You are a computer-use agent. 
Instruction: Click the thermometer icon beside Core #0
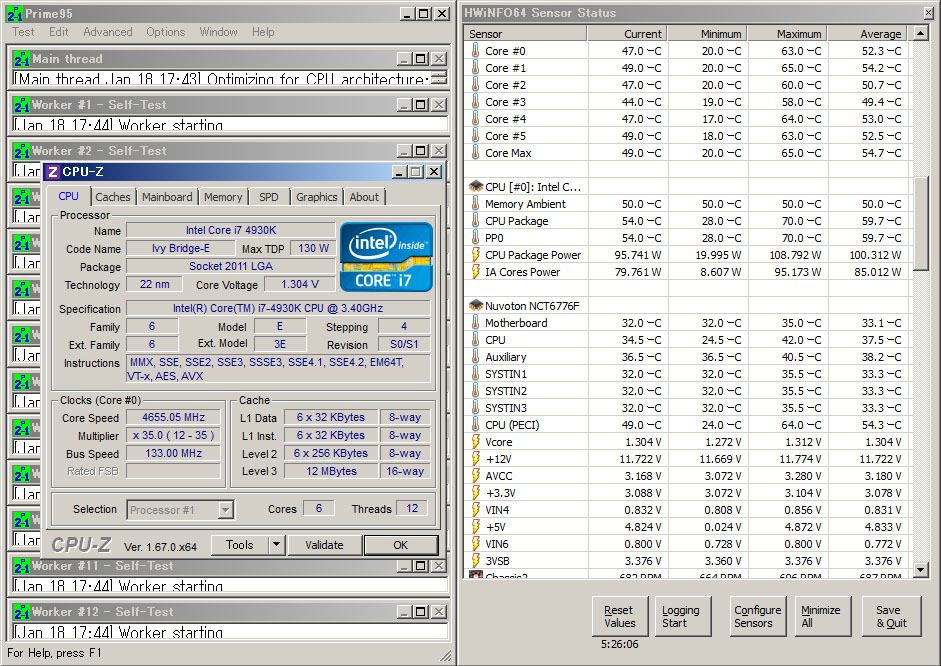click(475, 51)
